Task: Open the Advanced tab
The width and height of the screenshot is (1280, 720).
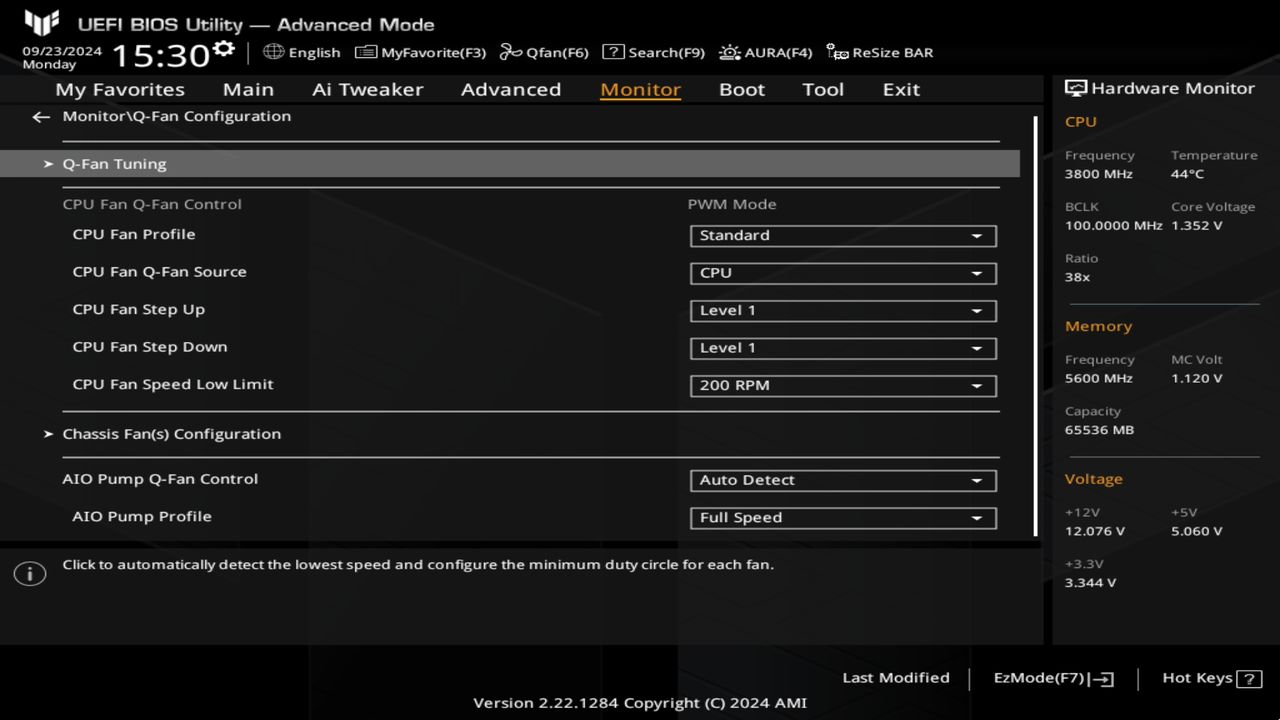Action: click(511, 89)
